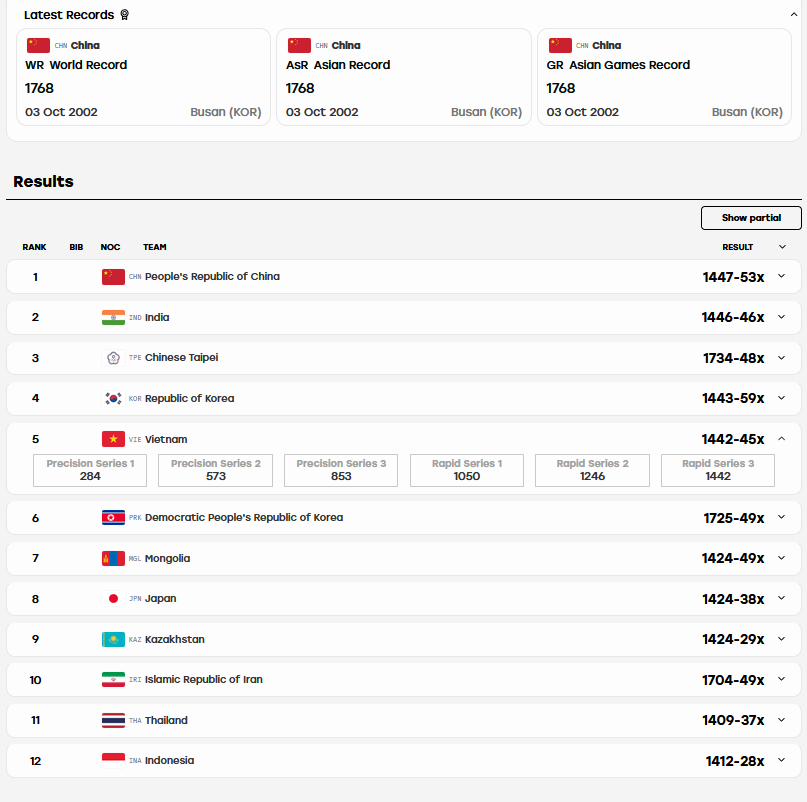Select the Rapid Series 2 score box

[x=592, y=470]
